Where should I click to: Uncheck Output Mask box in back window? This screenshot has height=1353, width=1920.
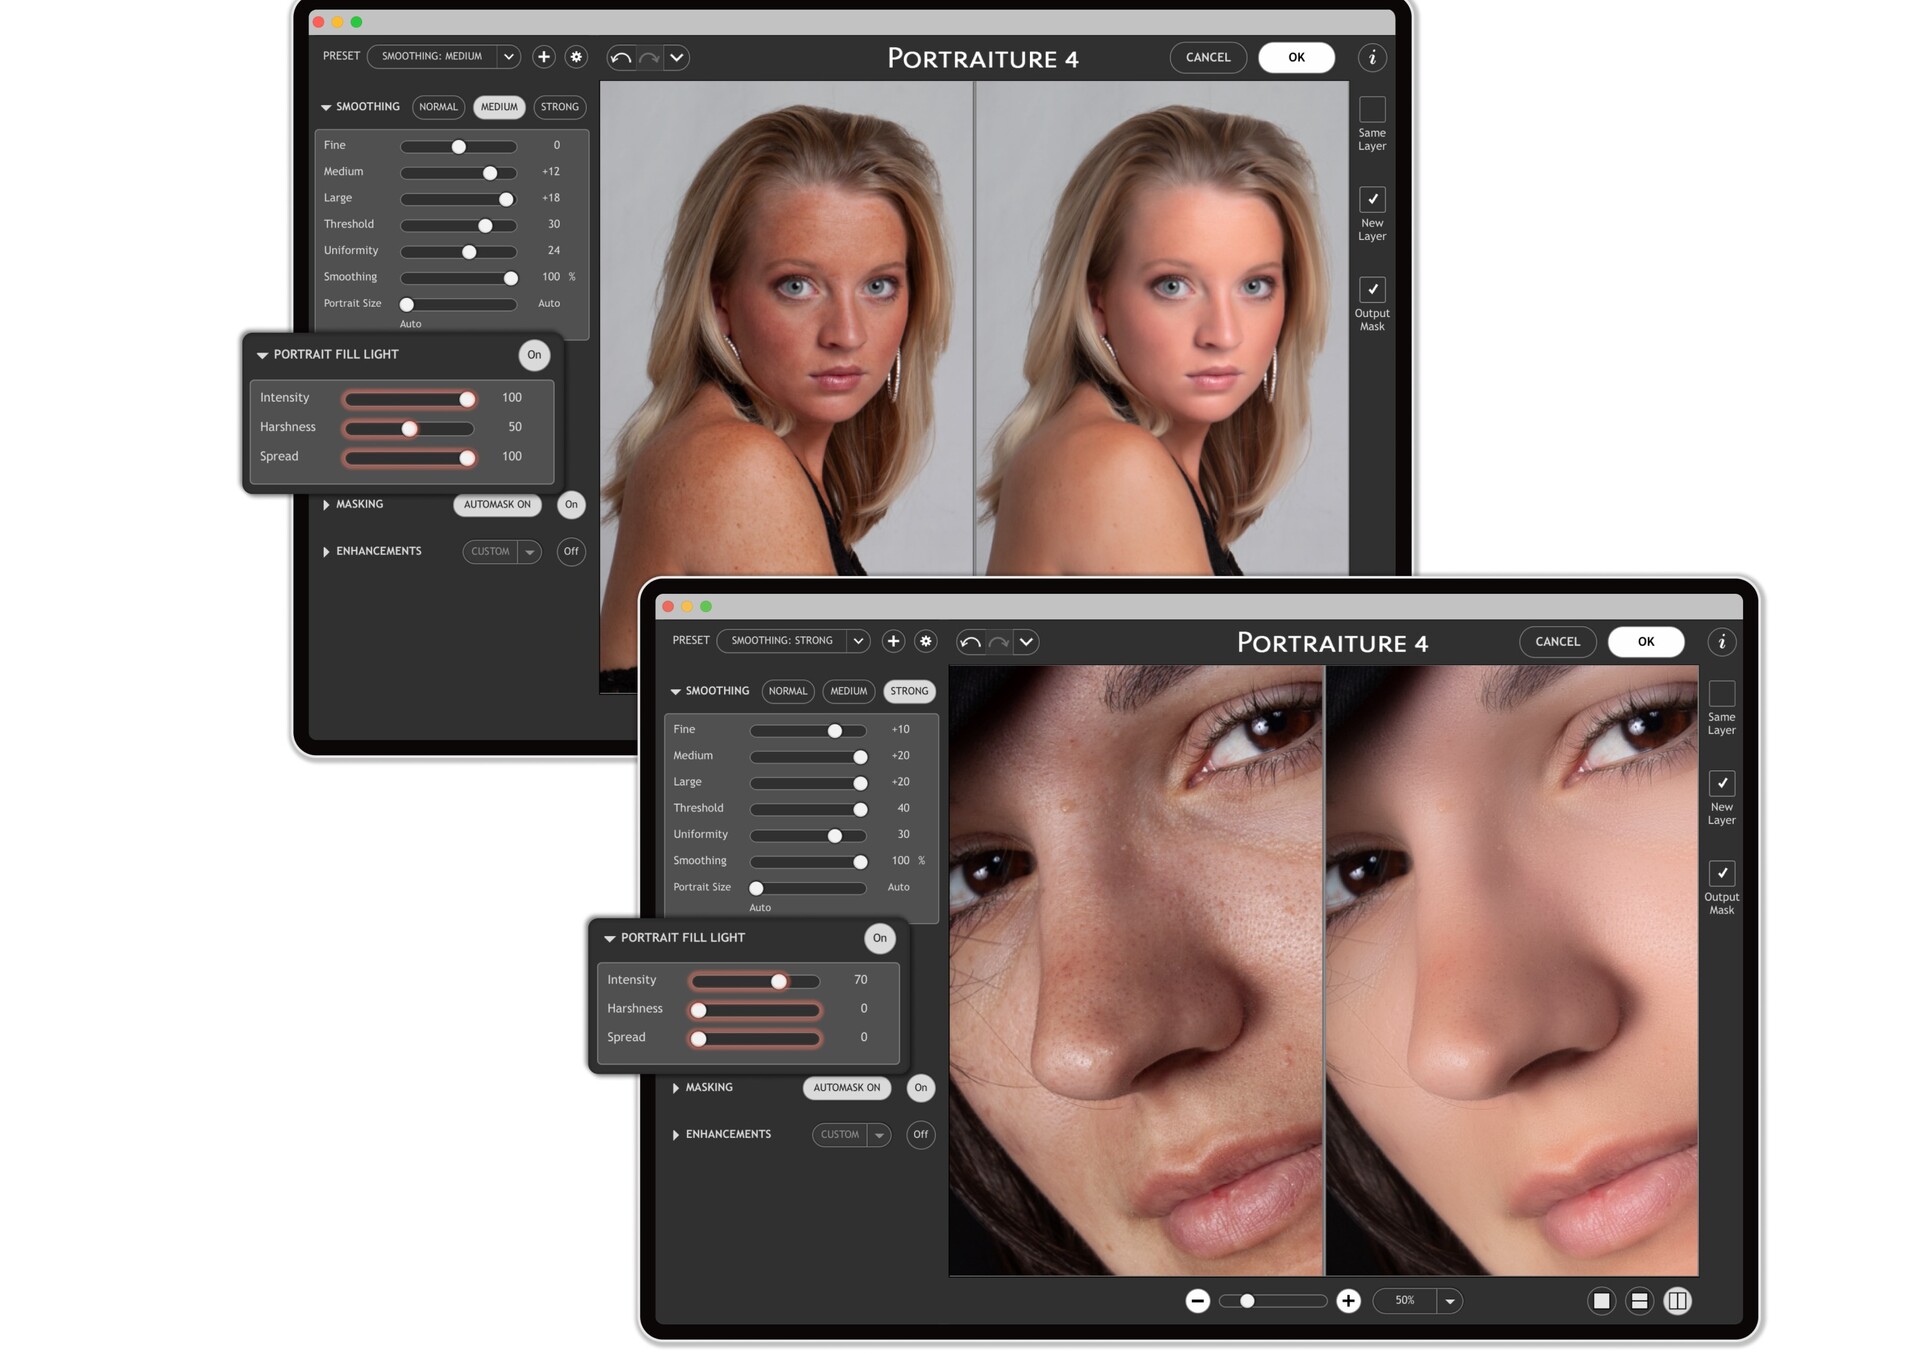tap(1372, 289)
